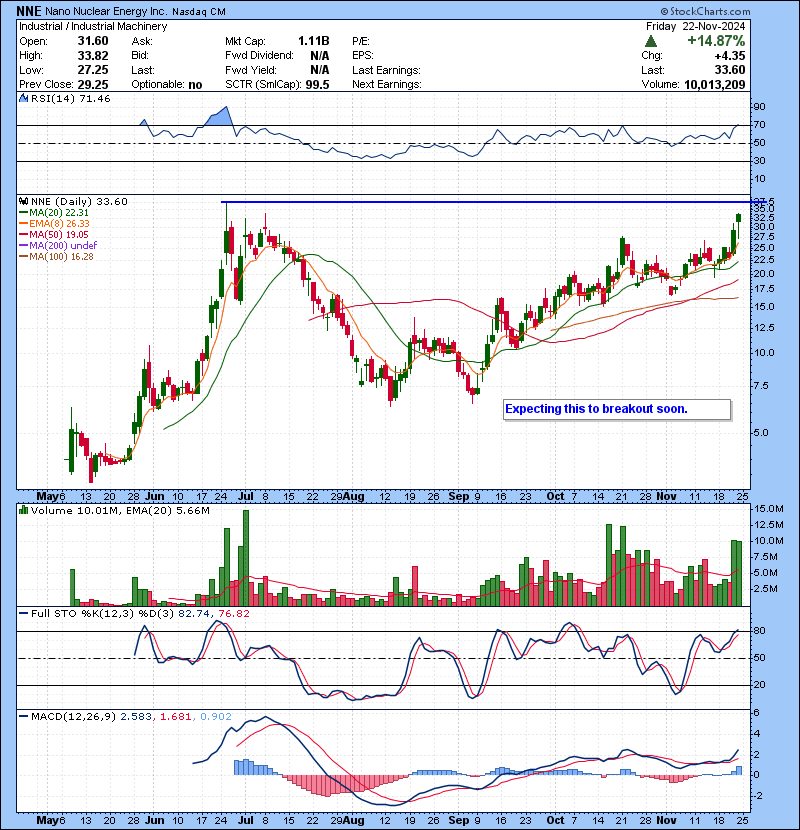Click the Fwd Dividend N/A value
Image resolution: width=800 pixels, height=830 pixels.
(x=320, y=56)
